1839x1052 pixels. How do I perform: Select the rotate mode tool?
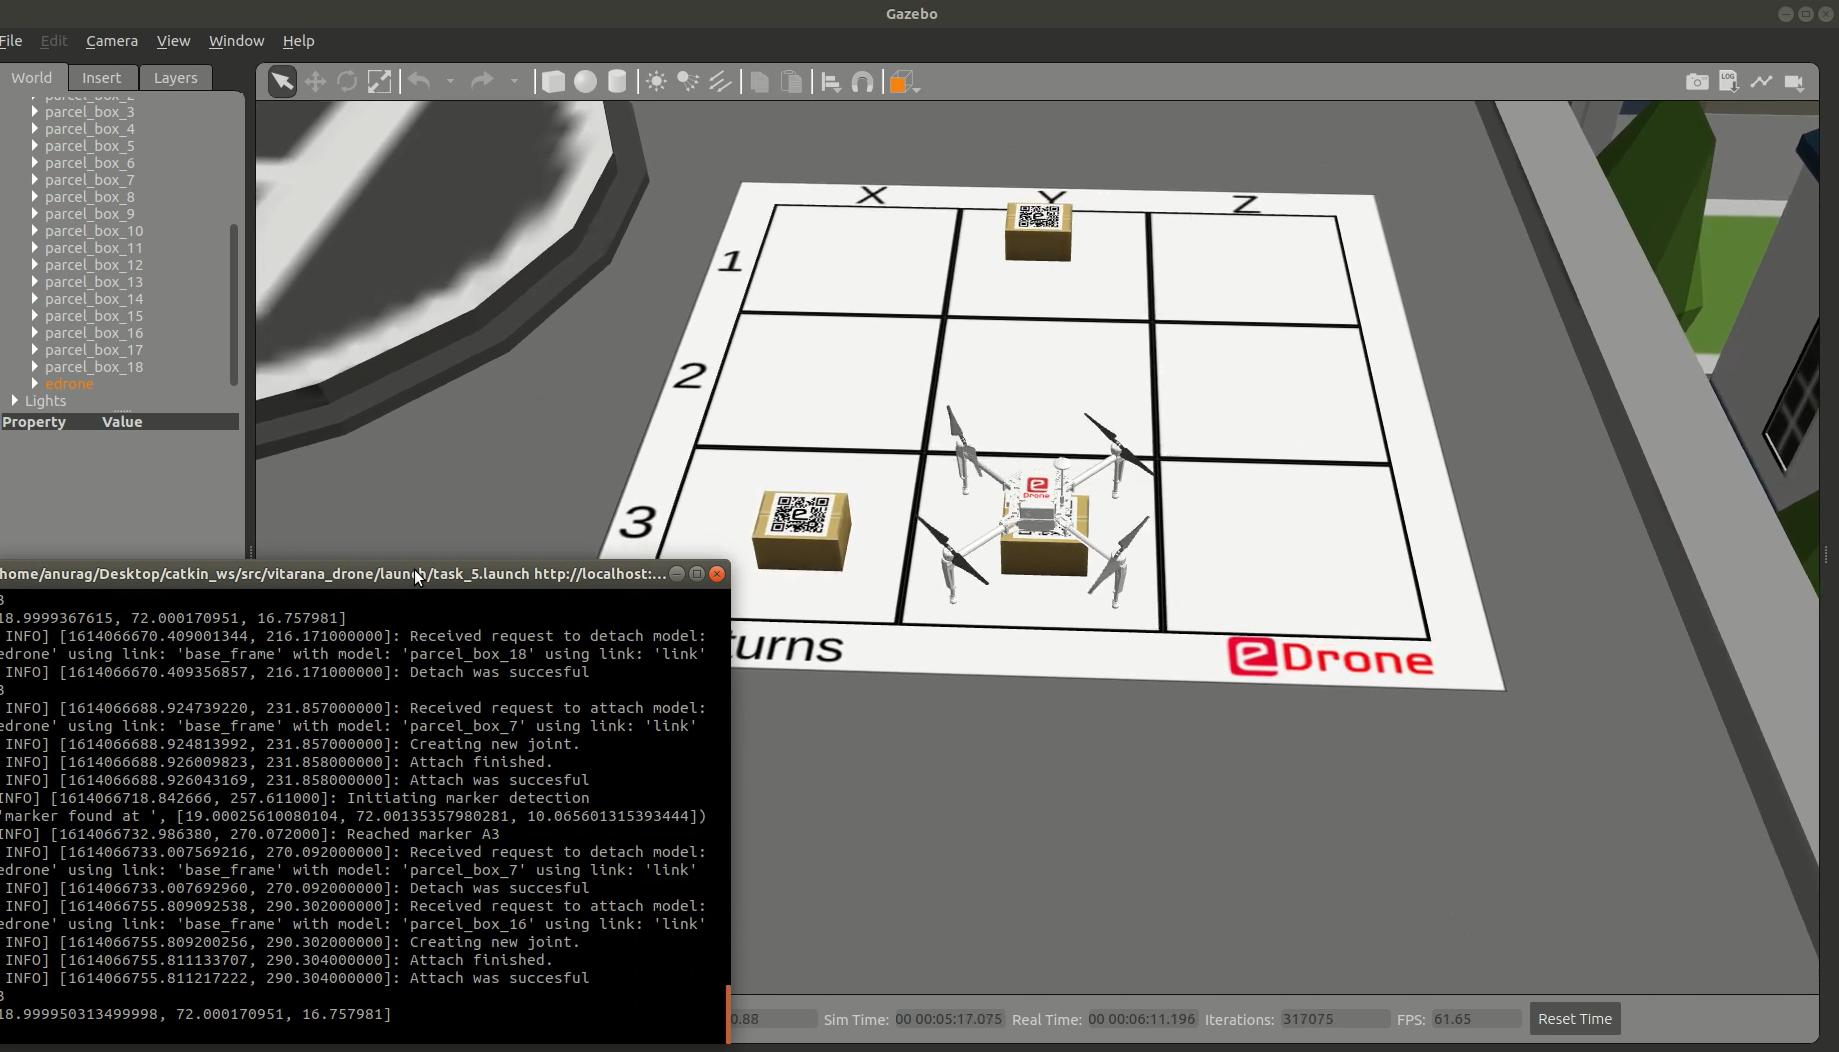click(x=347, y=82)
